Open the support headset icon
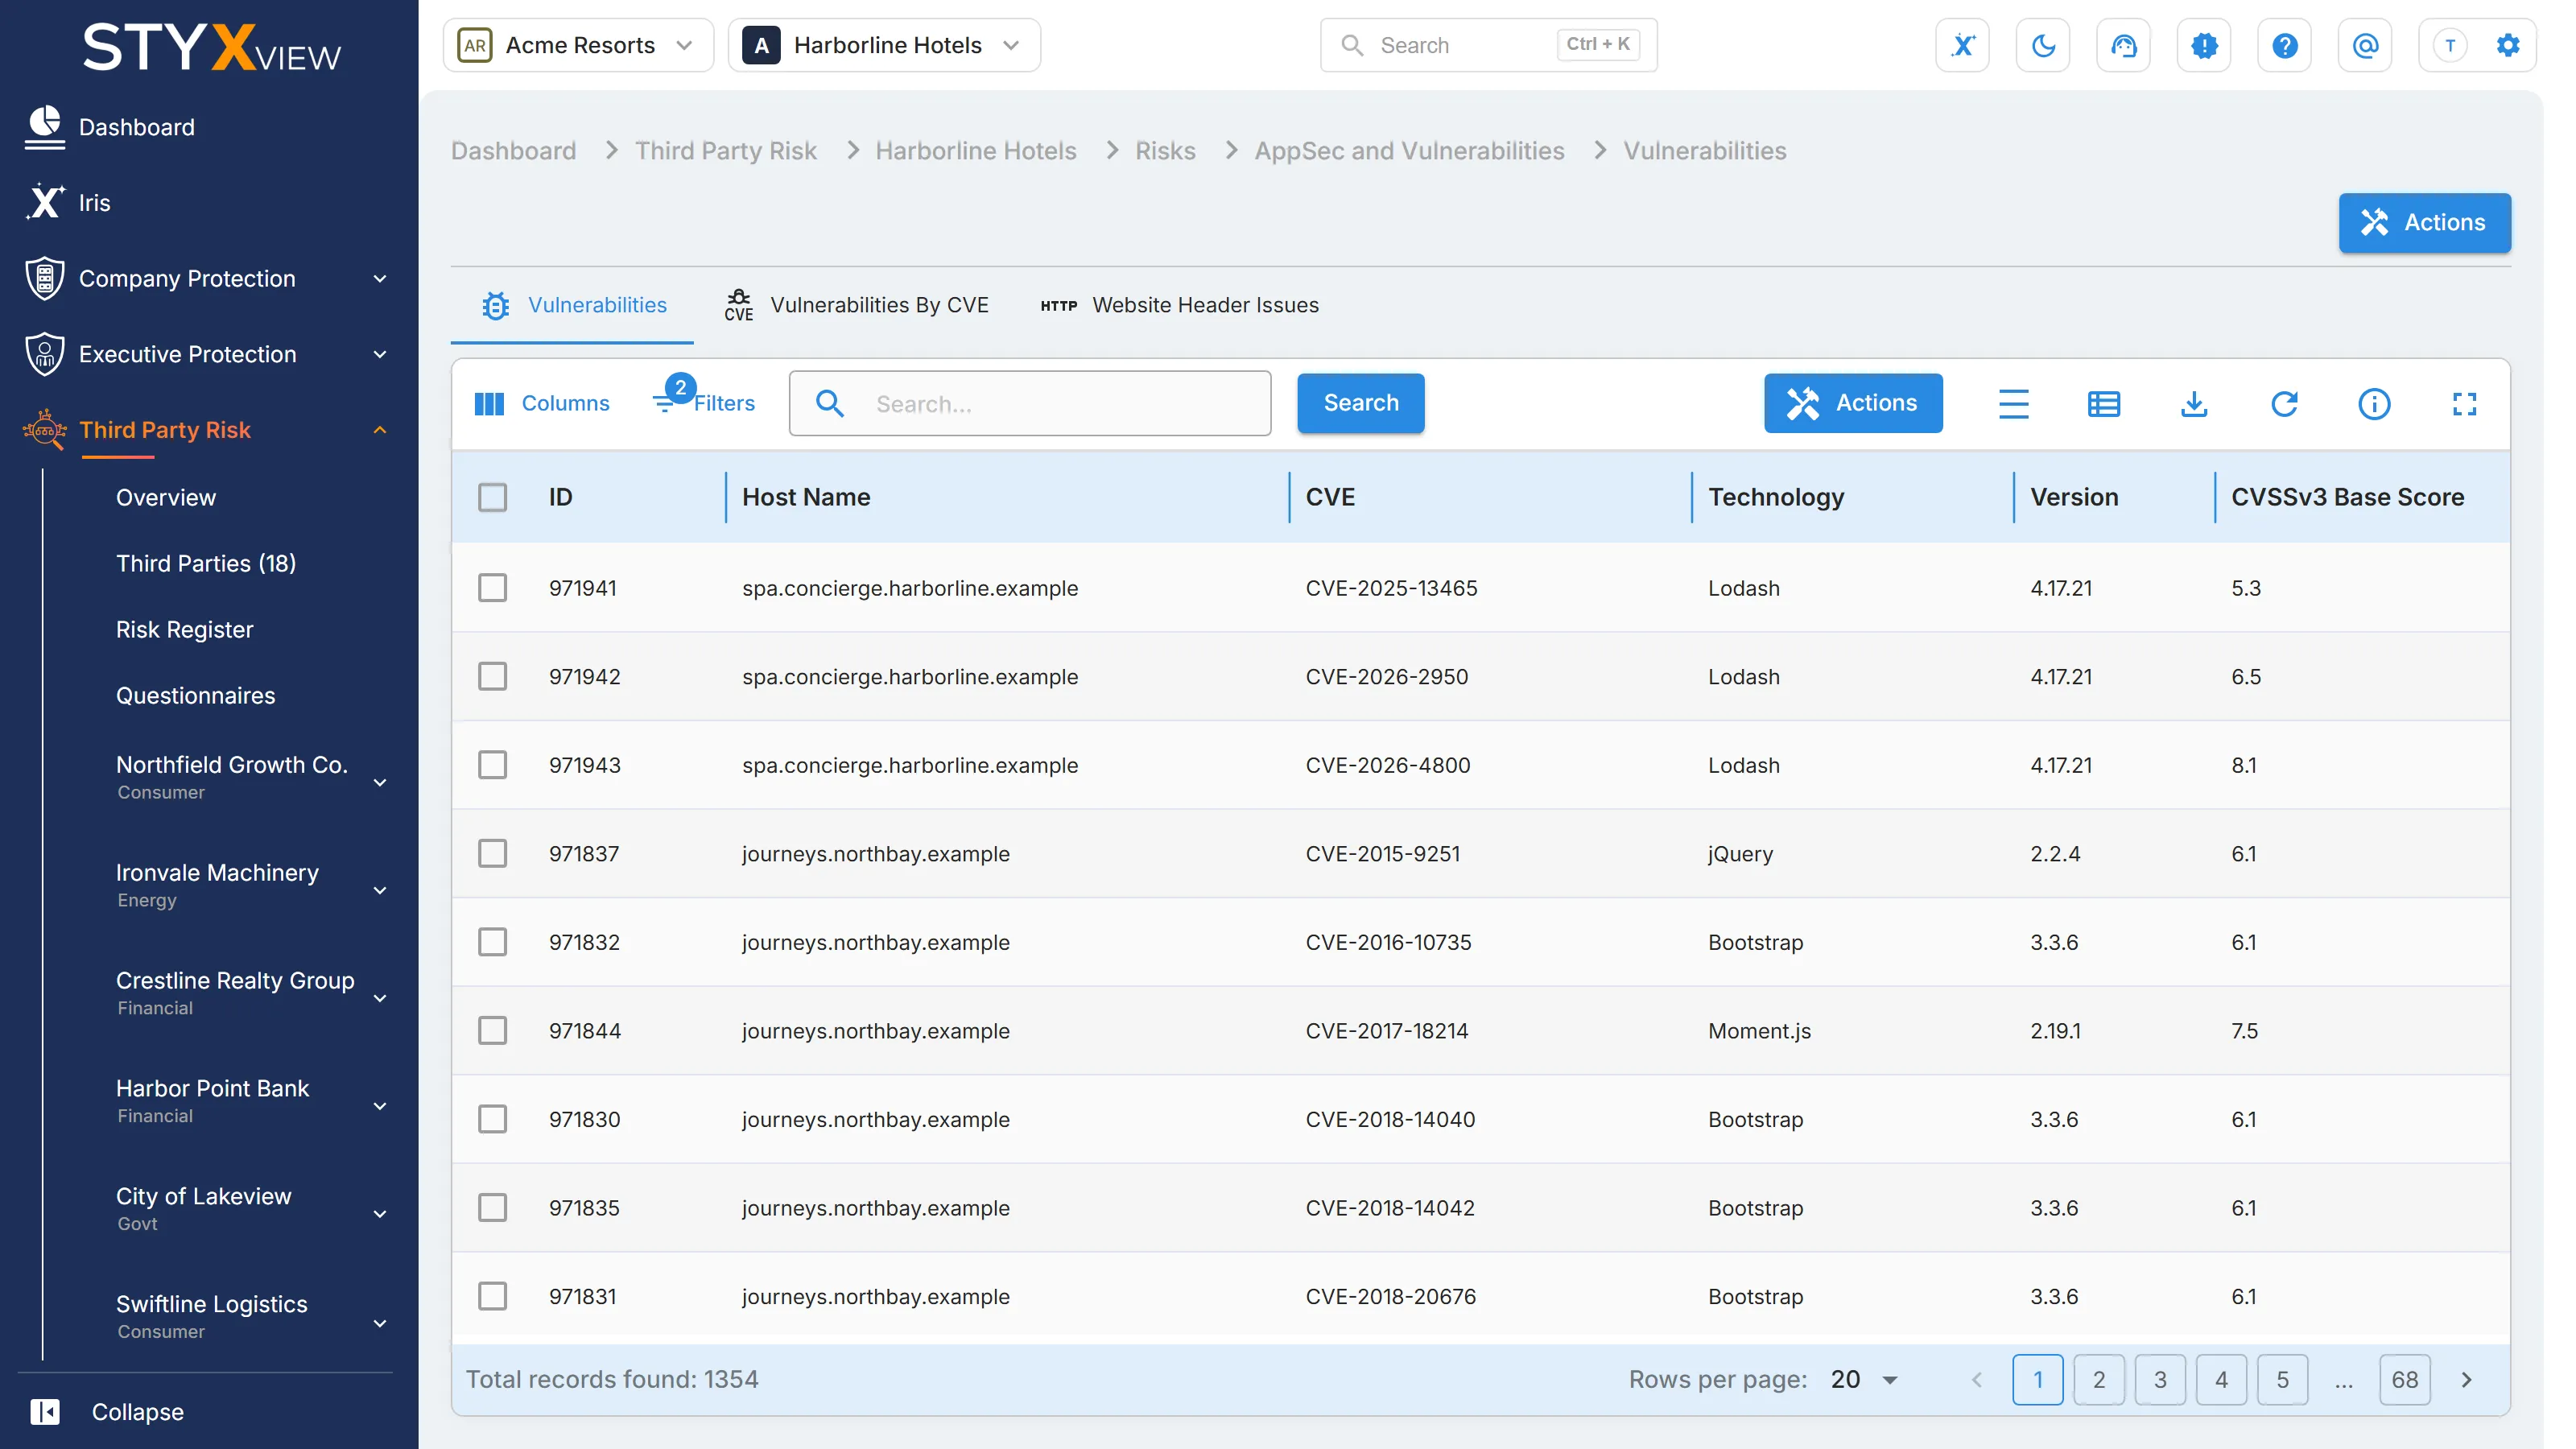Viewport: 2576px width, 1449px height. 2123,45
